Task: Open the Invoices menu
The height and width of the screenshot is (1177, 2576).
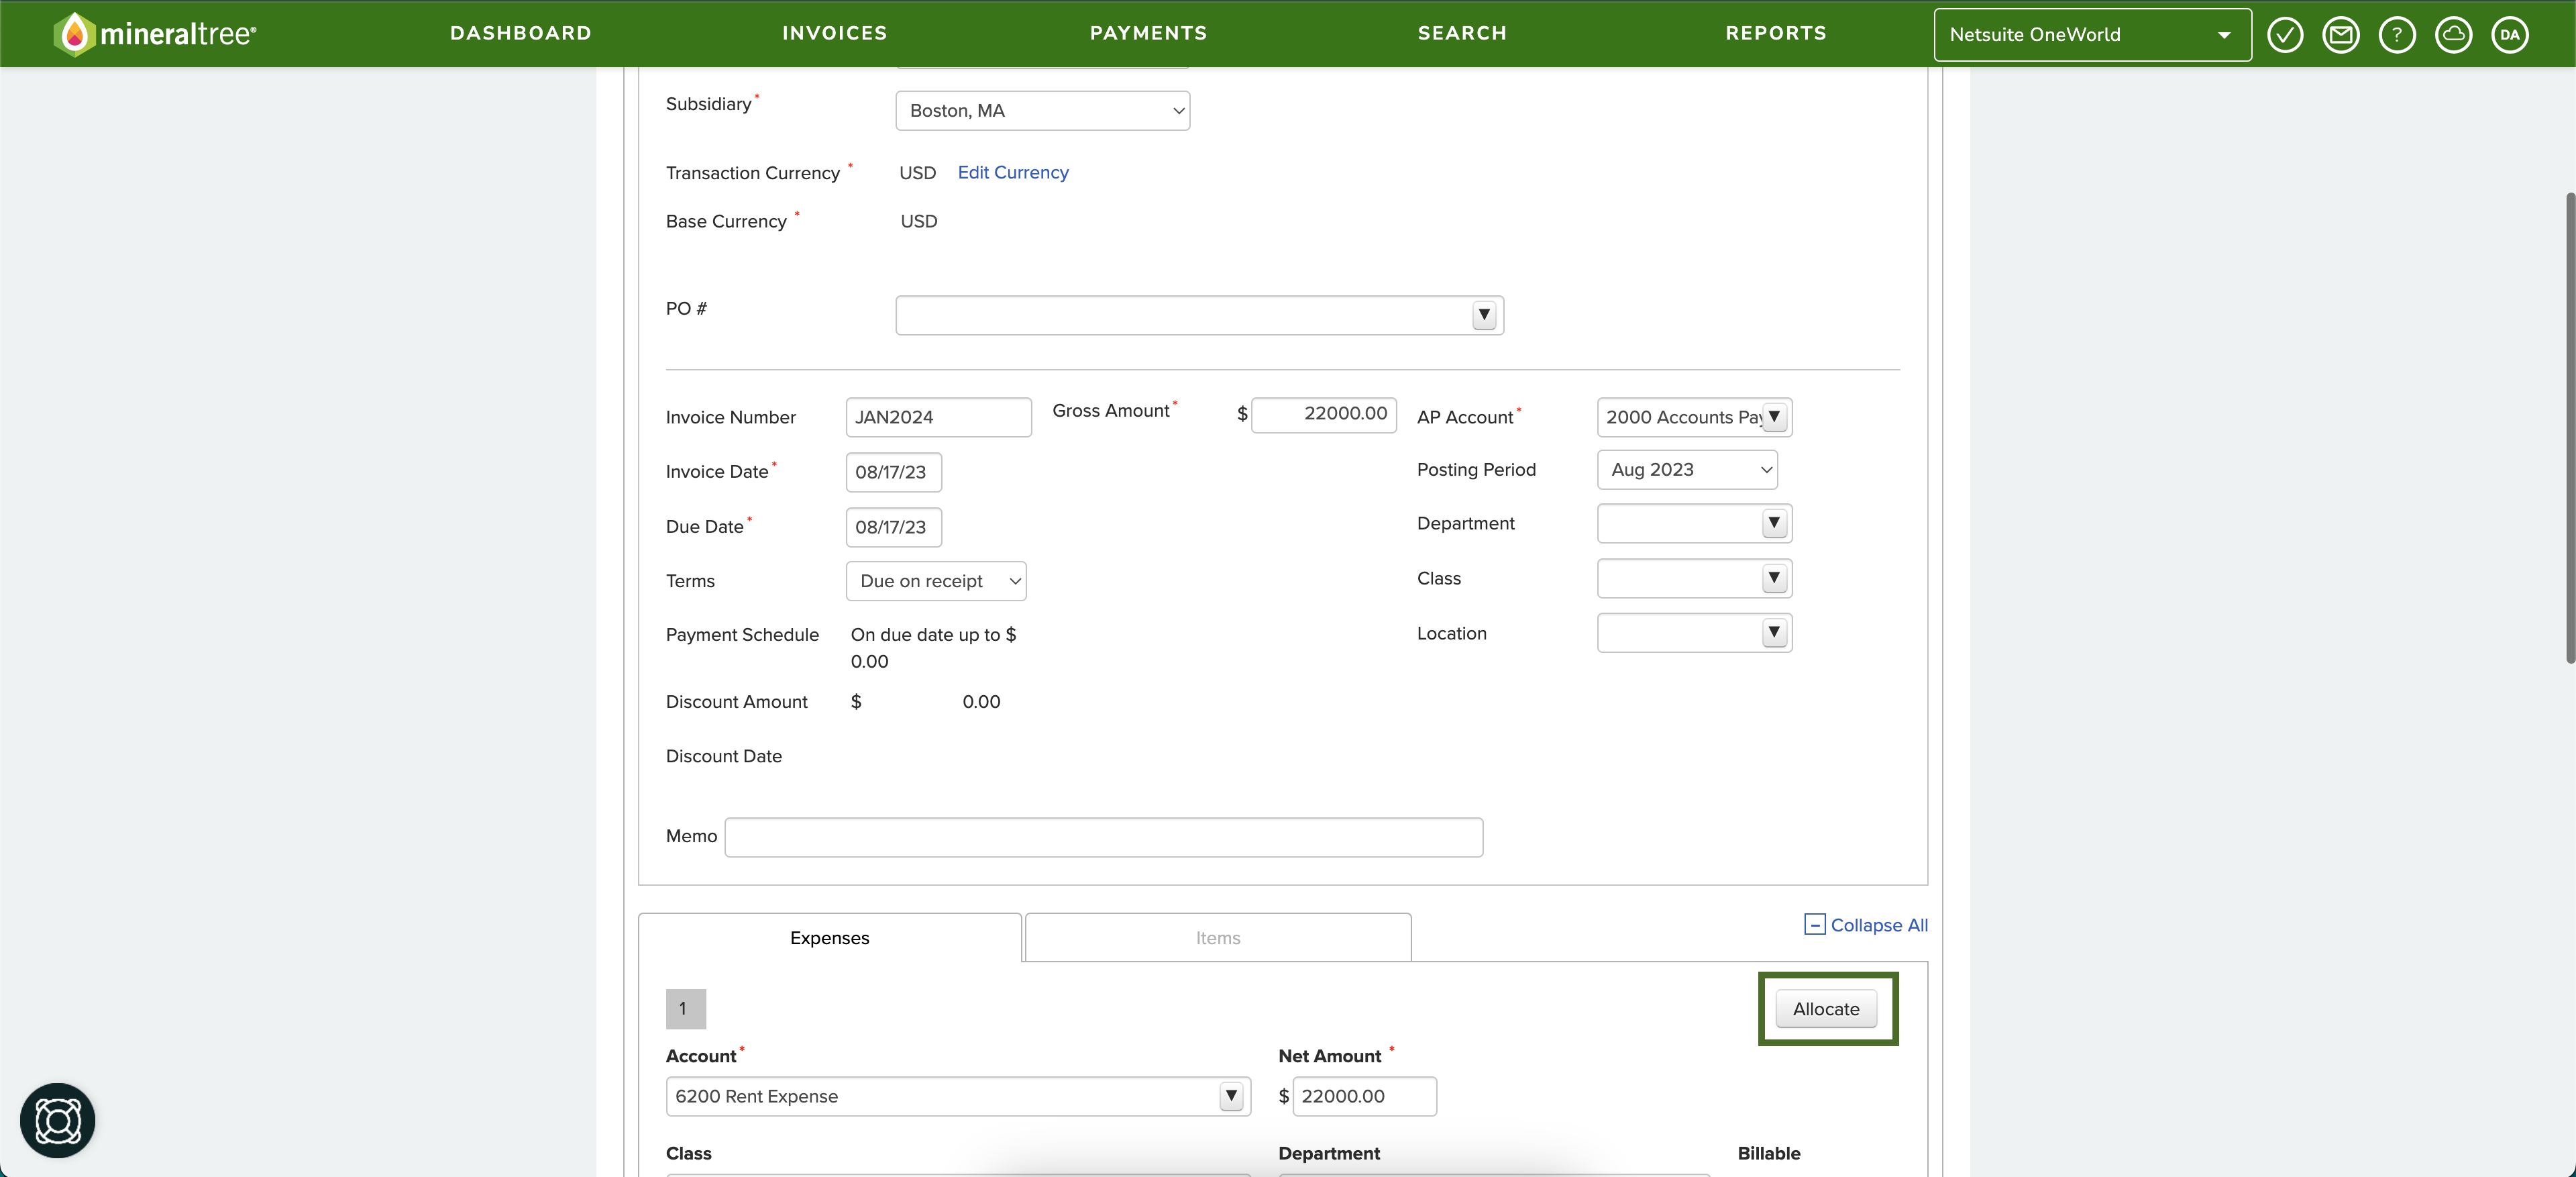Action: click(x=835, y=33)
